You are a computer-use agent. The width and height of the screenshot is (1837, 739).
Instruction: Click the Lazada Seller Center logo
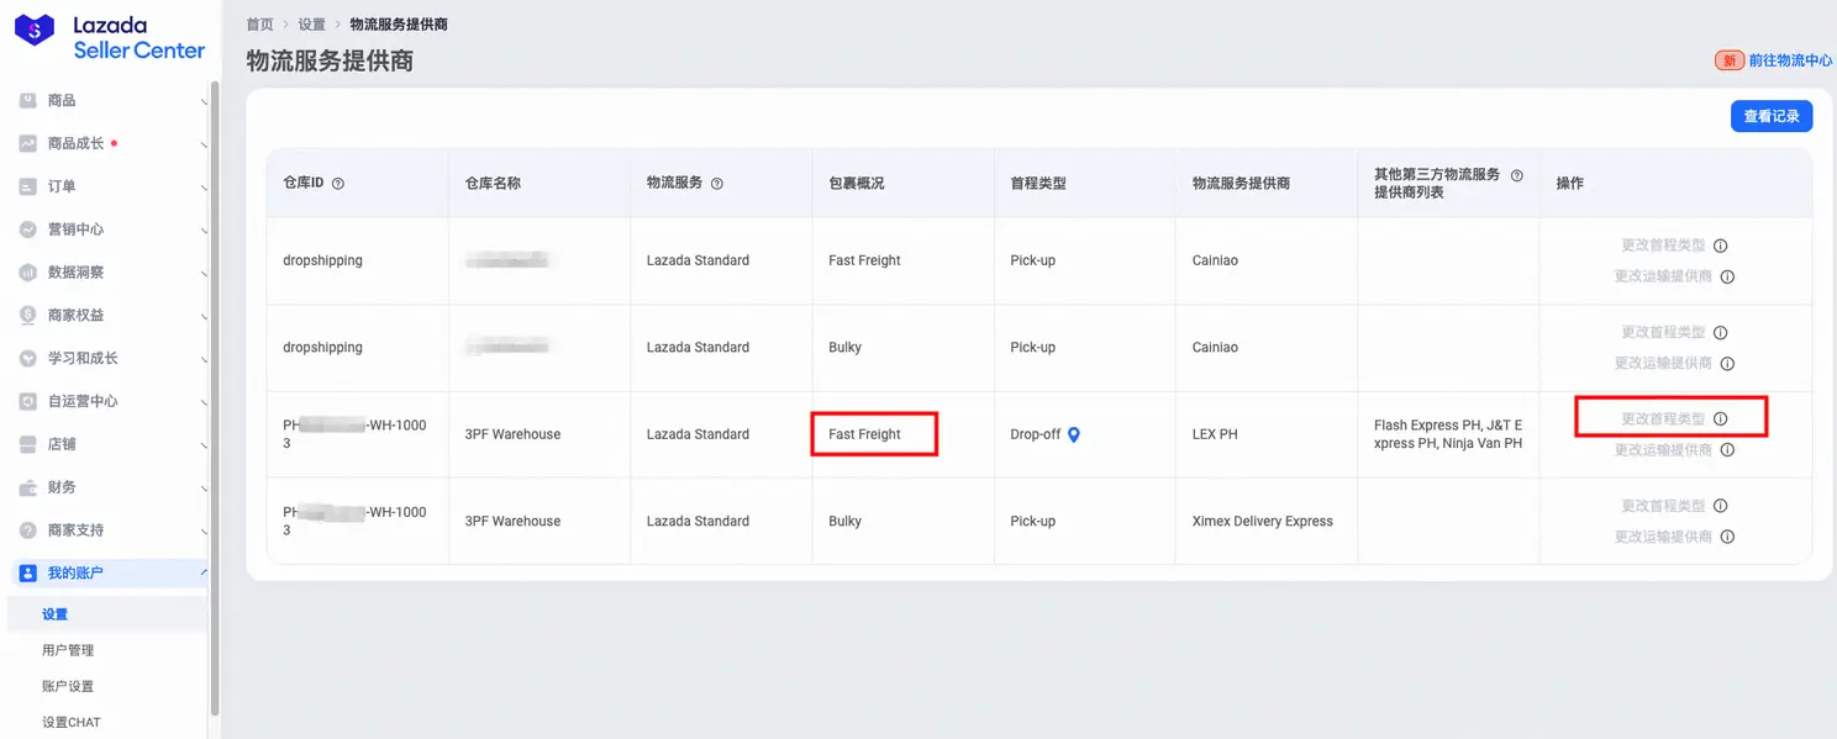click(x=110, y=37)
